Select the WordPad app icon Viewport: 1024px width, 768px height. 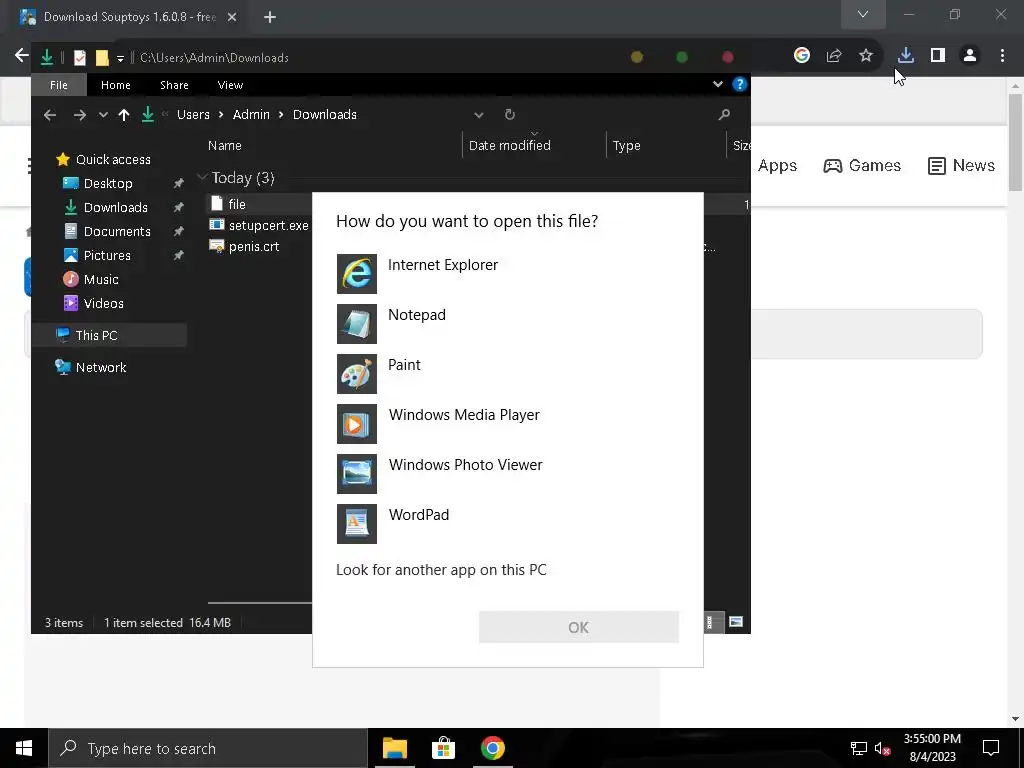click(357, 524)
